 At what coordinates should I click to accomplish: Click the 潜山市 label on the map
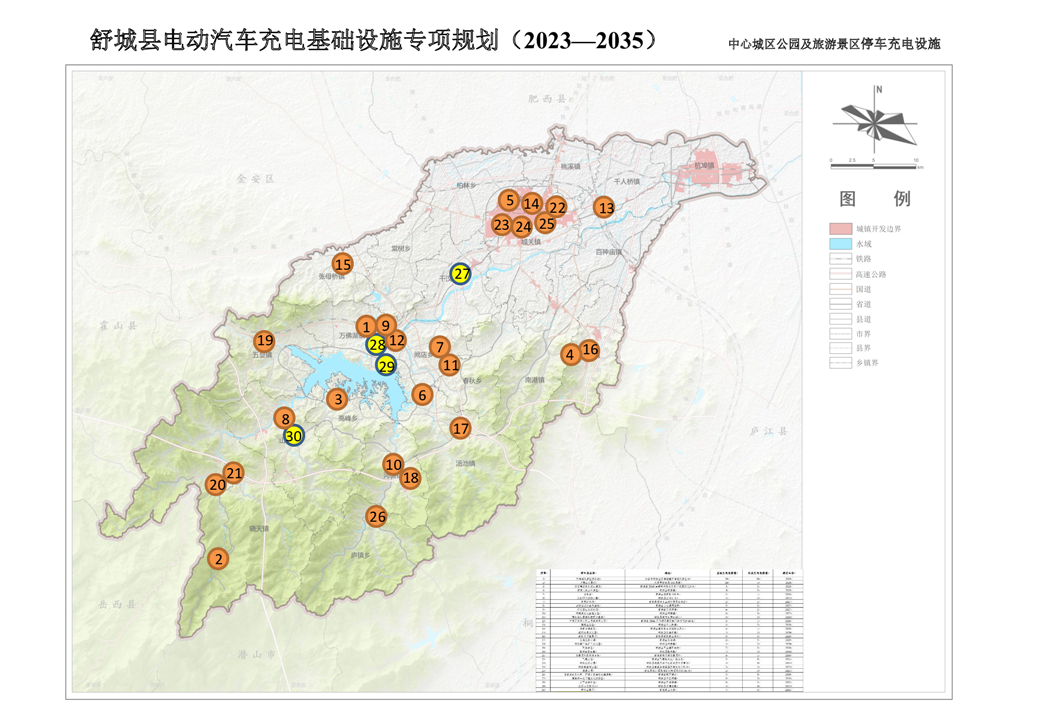point(256,654)
